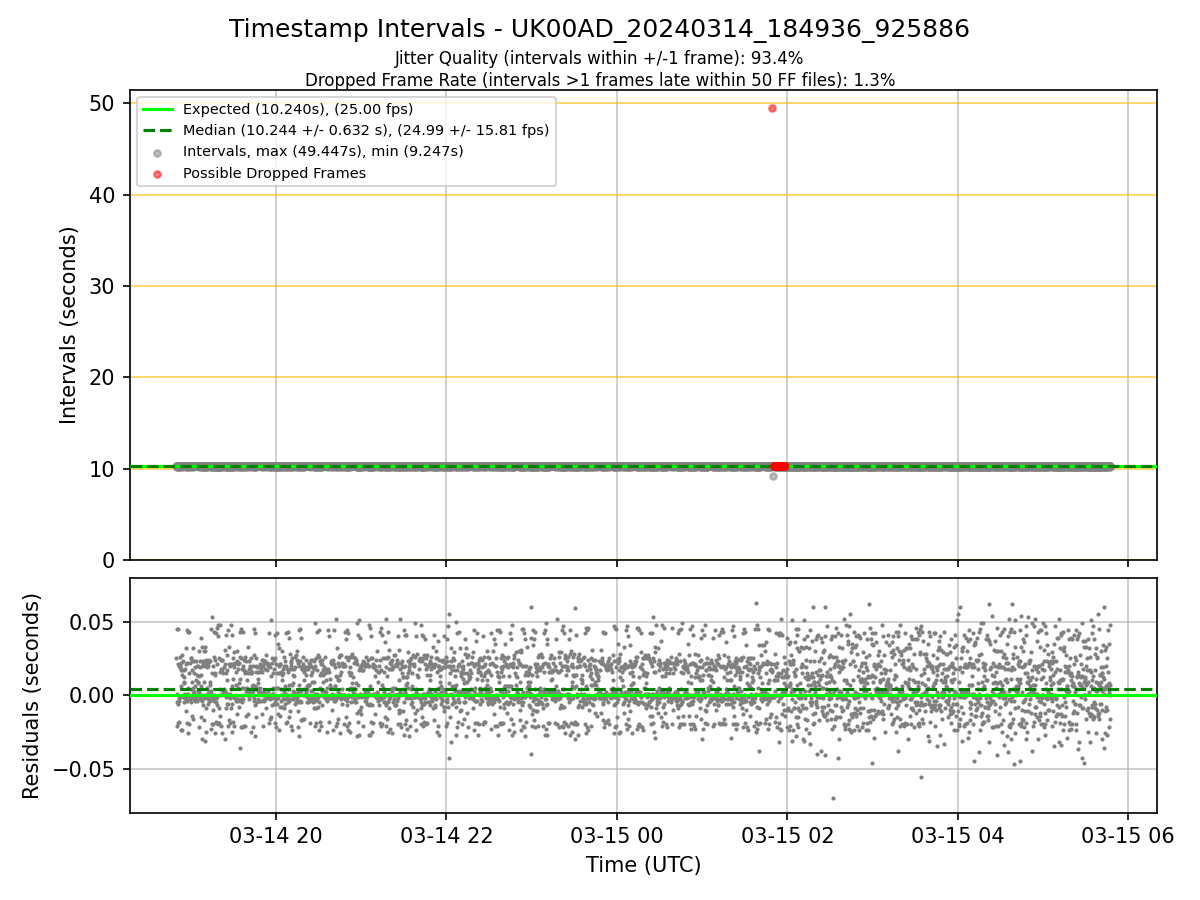
Task: Click the red outlier point near 49 seconds
Action: pos(772,108)
